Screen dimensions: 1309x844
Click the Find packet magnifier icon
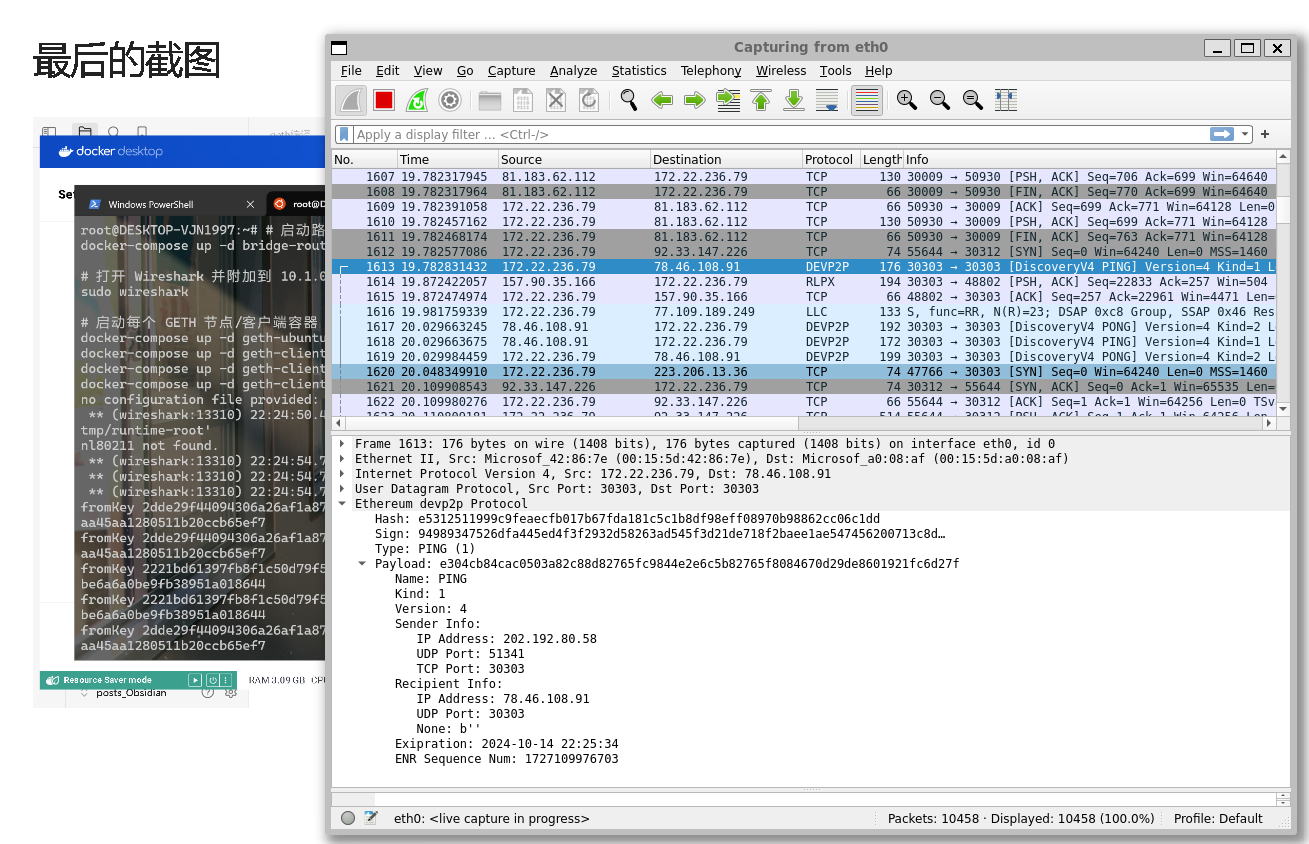(x=628, y=100)
